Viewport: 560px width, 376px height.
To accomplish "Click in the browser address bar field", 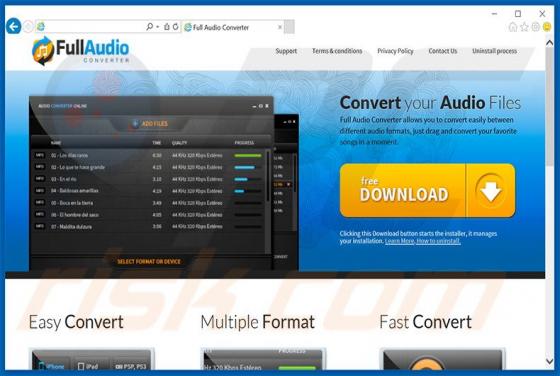I will [x=95, y=27].
